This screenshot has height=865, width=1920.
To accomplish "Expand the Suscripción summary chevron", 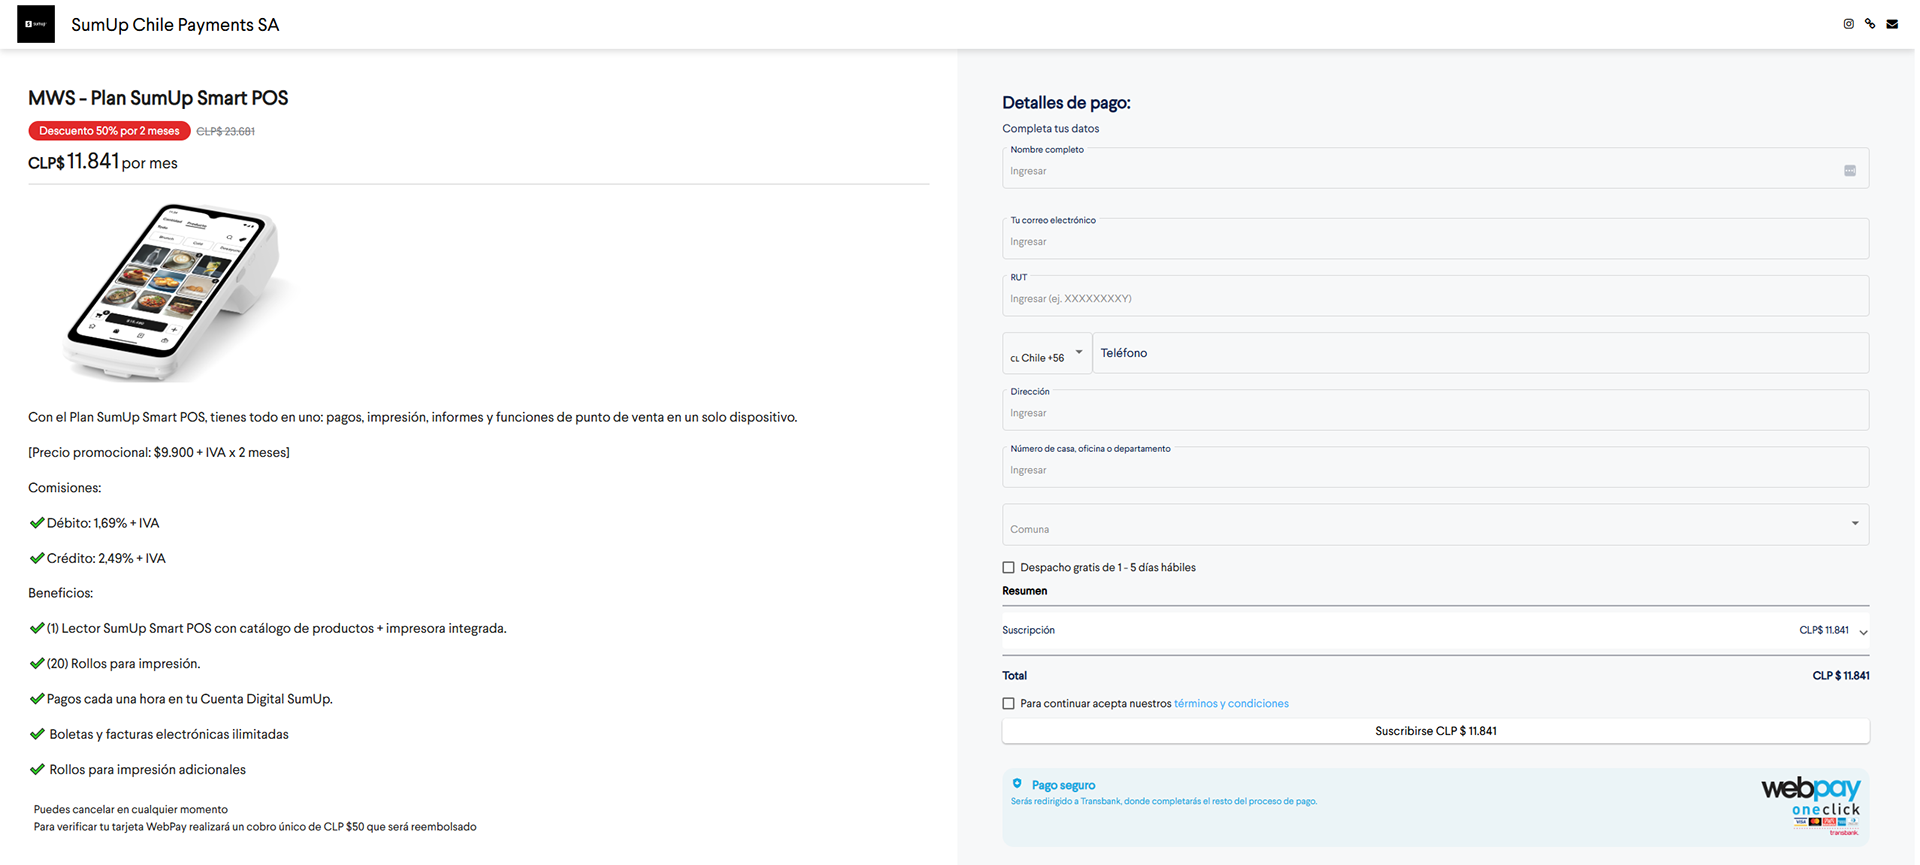I will click(x=1864, y=632).
